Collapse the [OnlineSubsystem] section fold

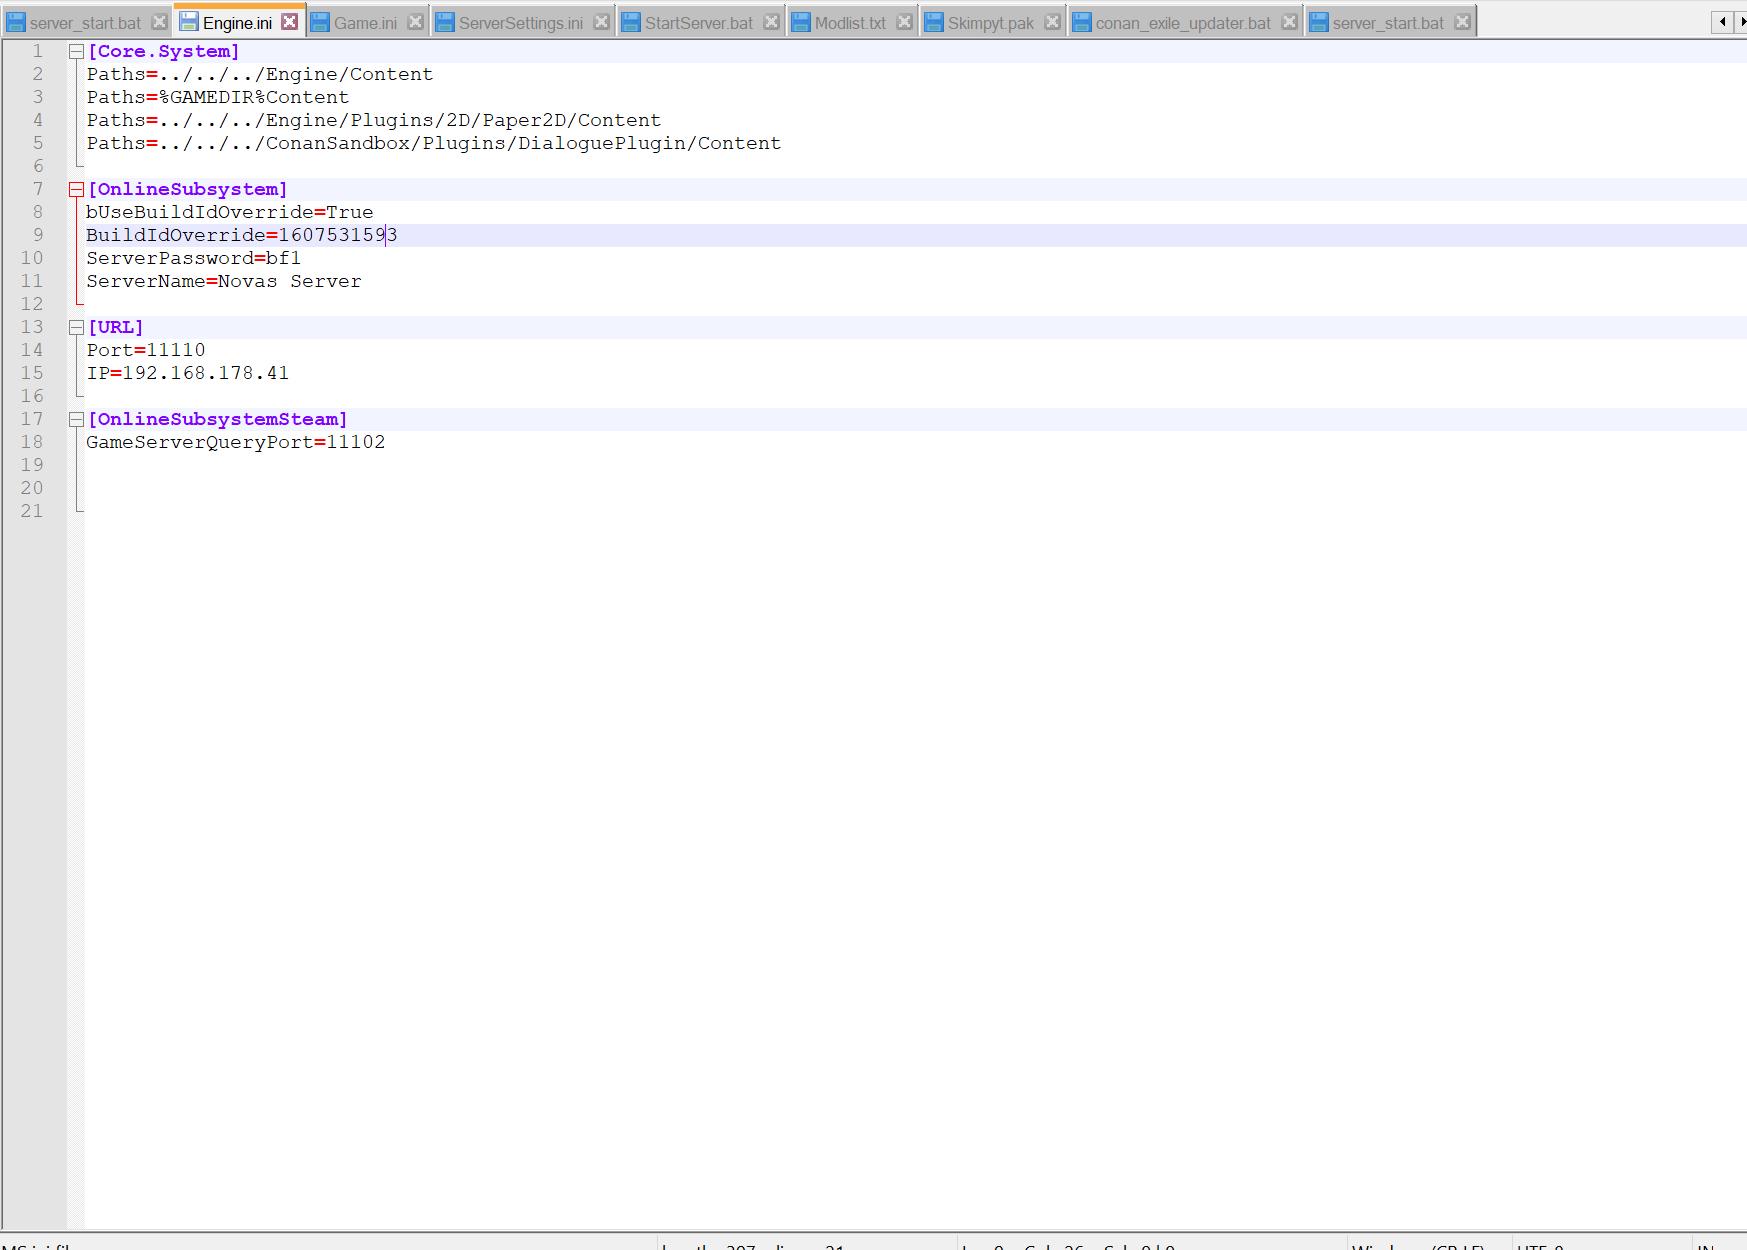coord(76,190)
